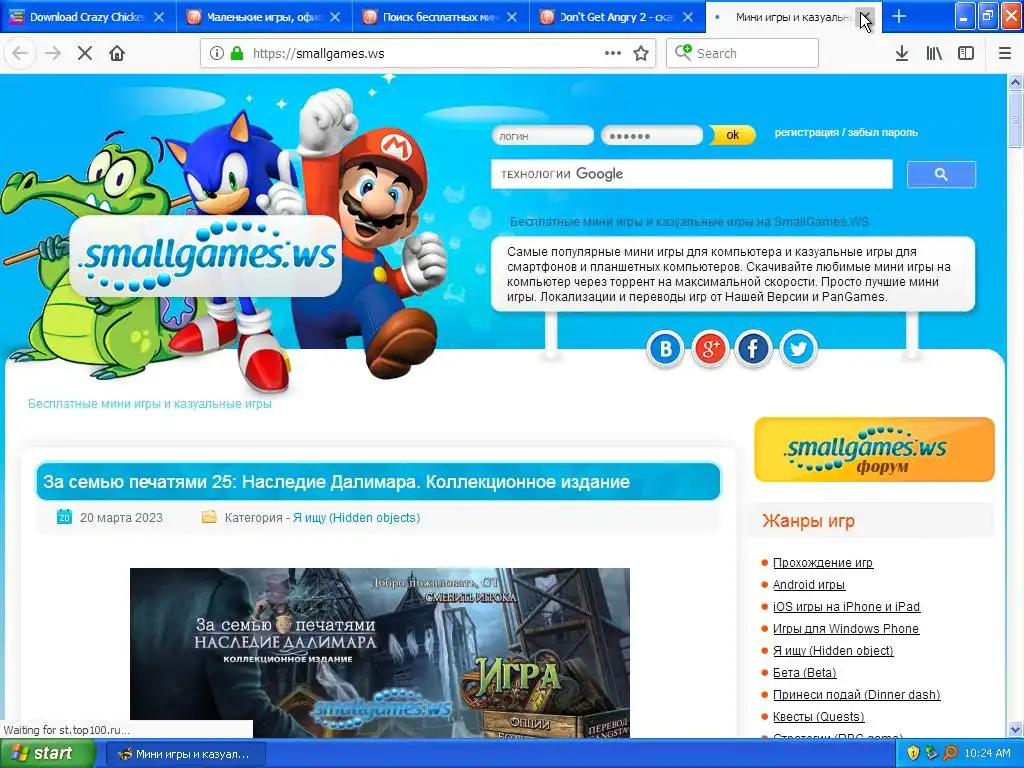Screen dimensions: 1024x768
Task: Submit login with the ok button
Action: coord(732,135)
